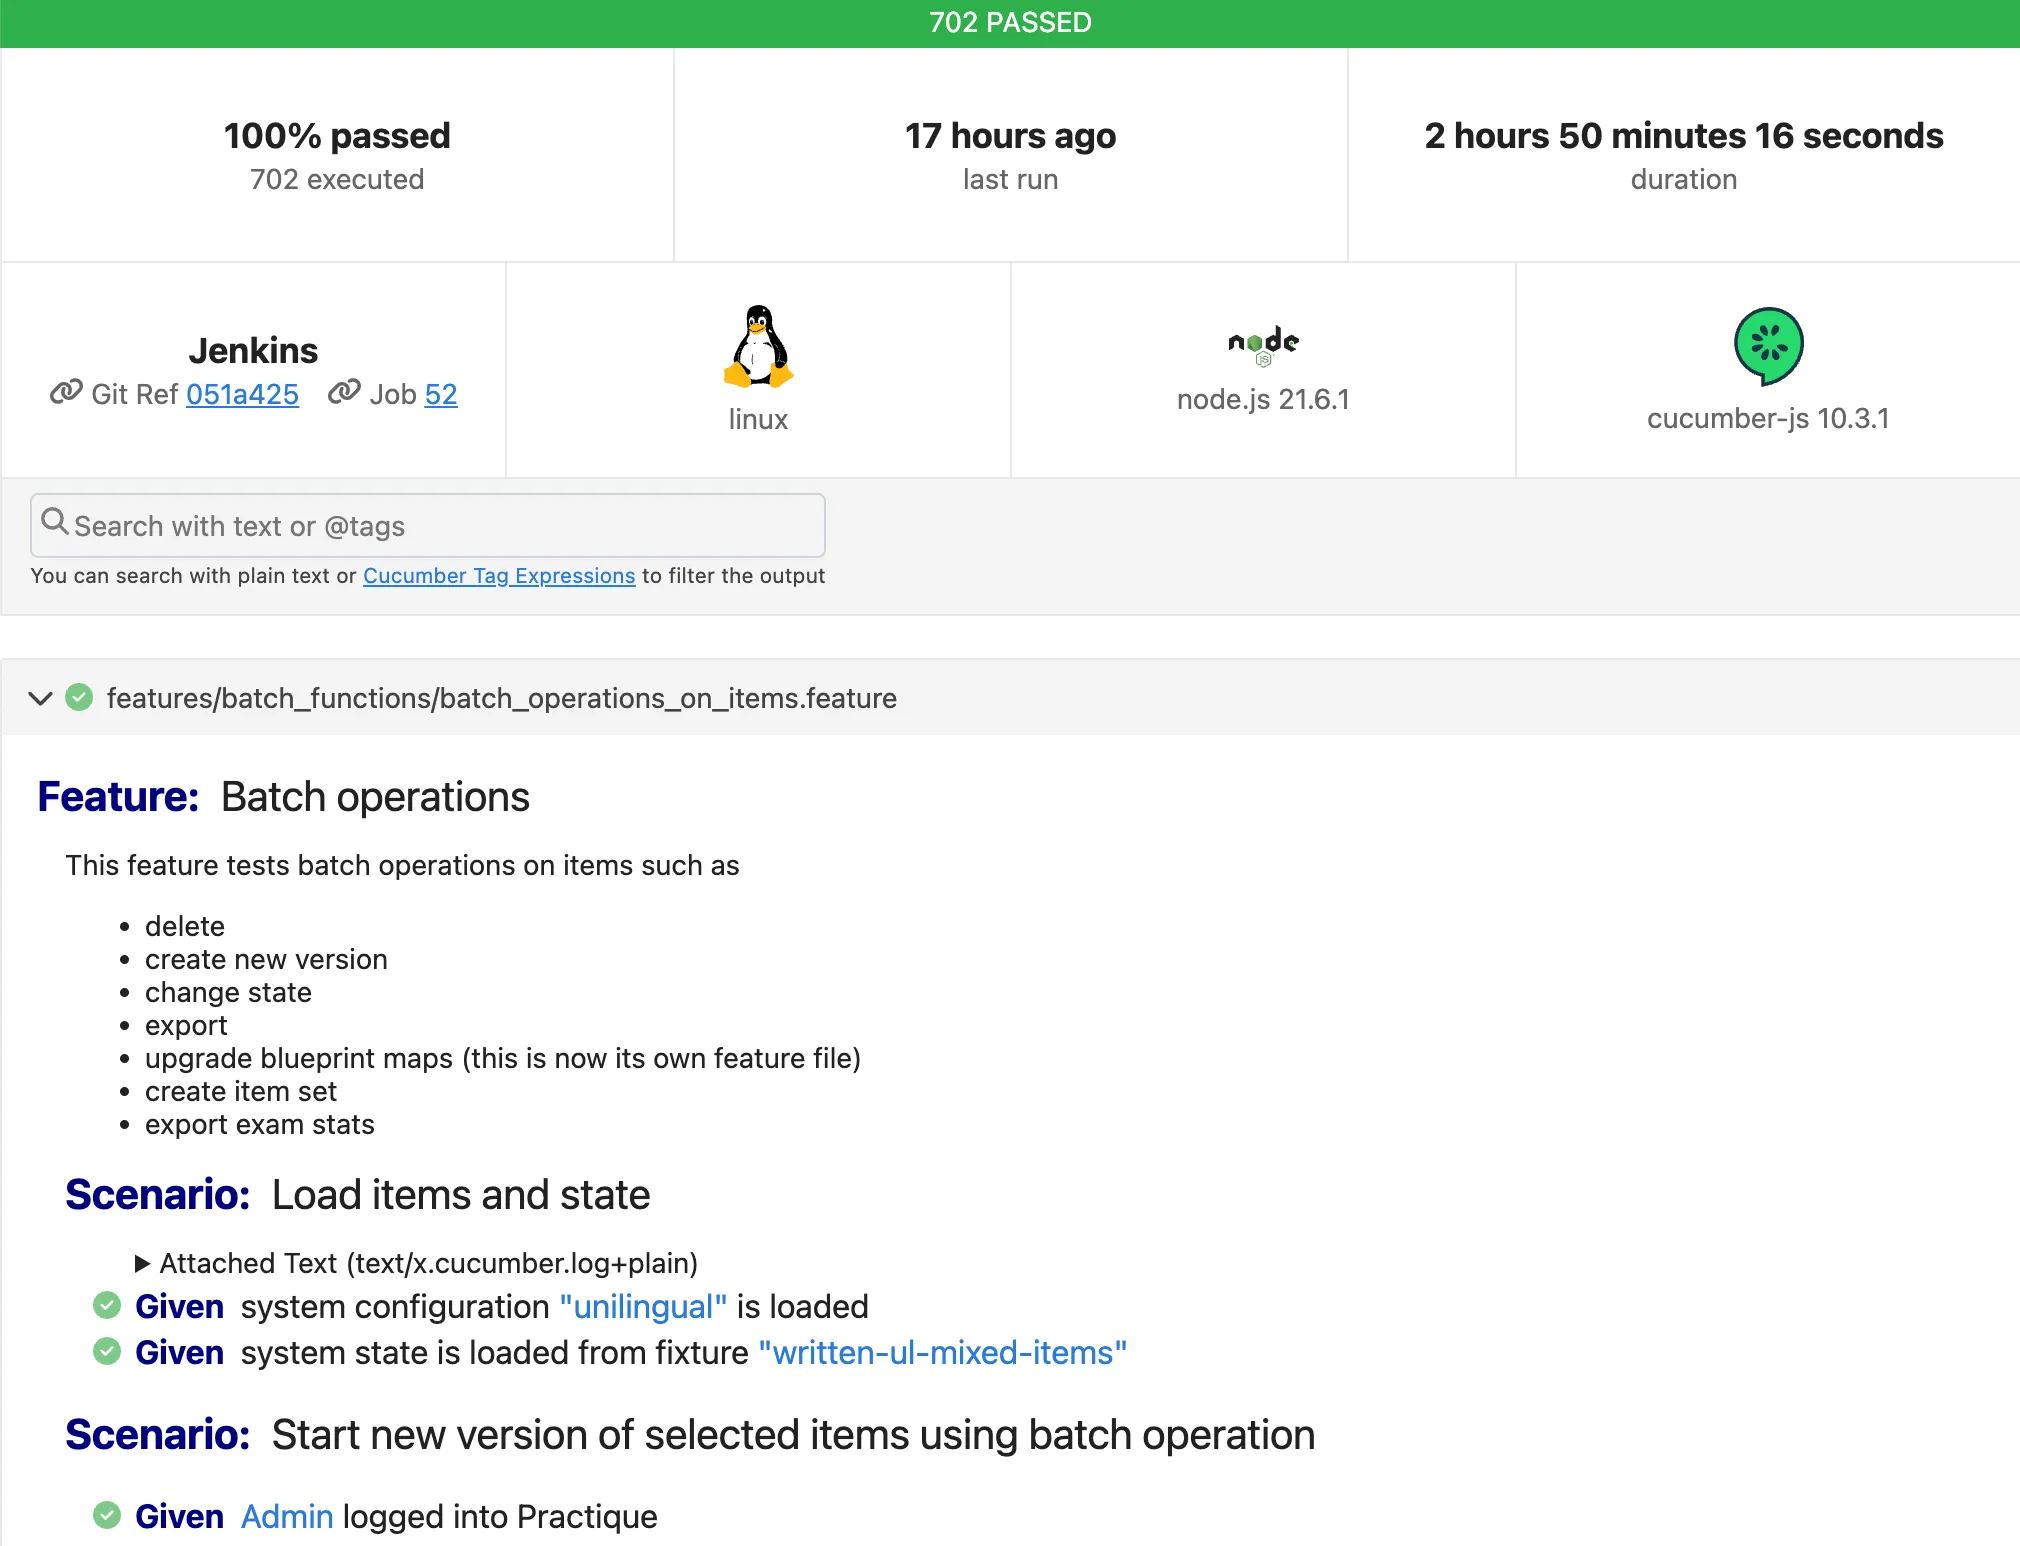Open the Git Ref 051a425 link

pyautogui.click(x=242, y=394)
